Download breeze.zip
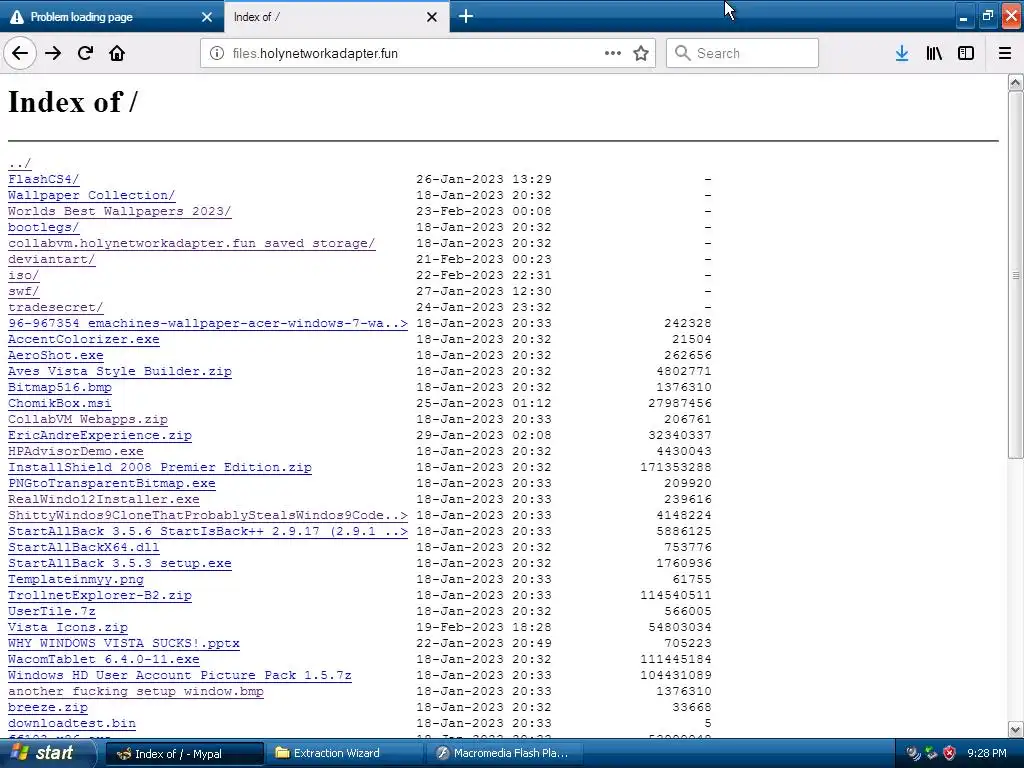This screenshot has width=1024, height=768. [48, 707]
